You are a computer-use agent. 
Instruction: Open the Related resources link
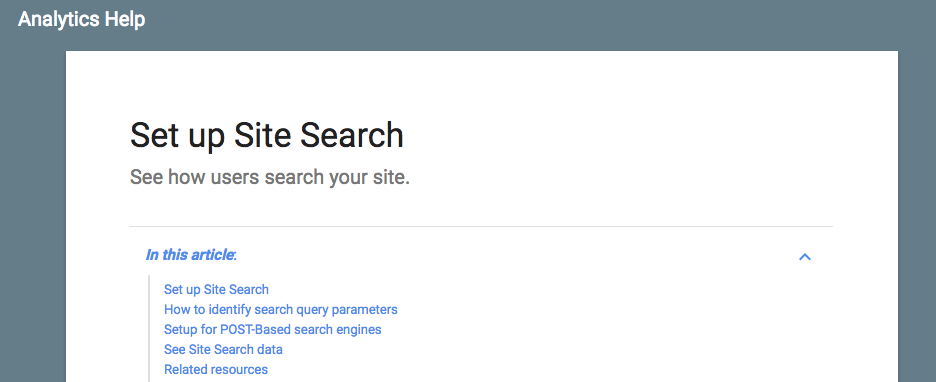216,369
